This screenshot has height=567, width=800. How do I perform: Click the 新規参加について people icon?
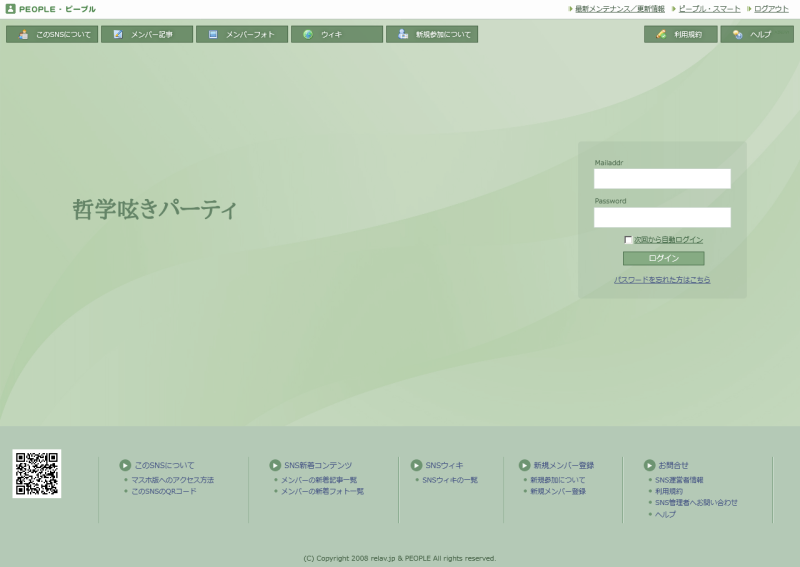[403, 34]
